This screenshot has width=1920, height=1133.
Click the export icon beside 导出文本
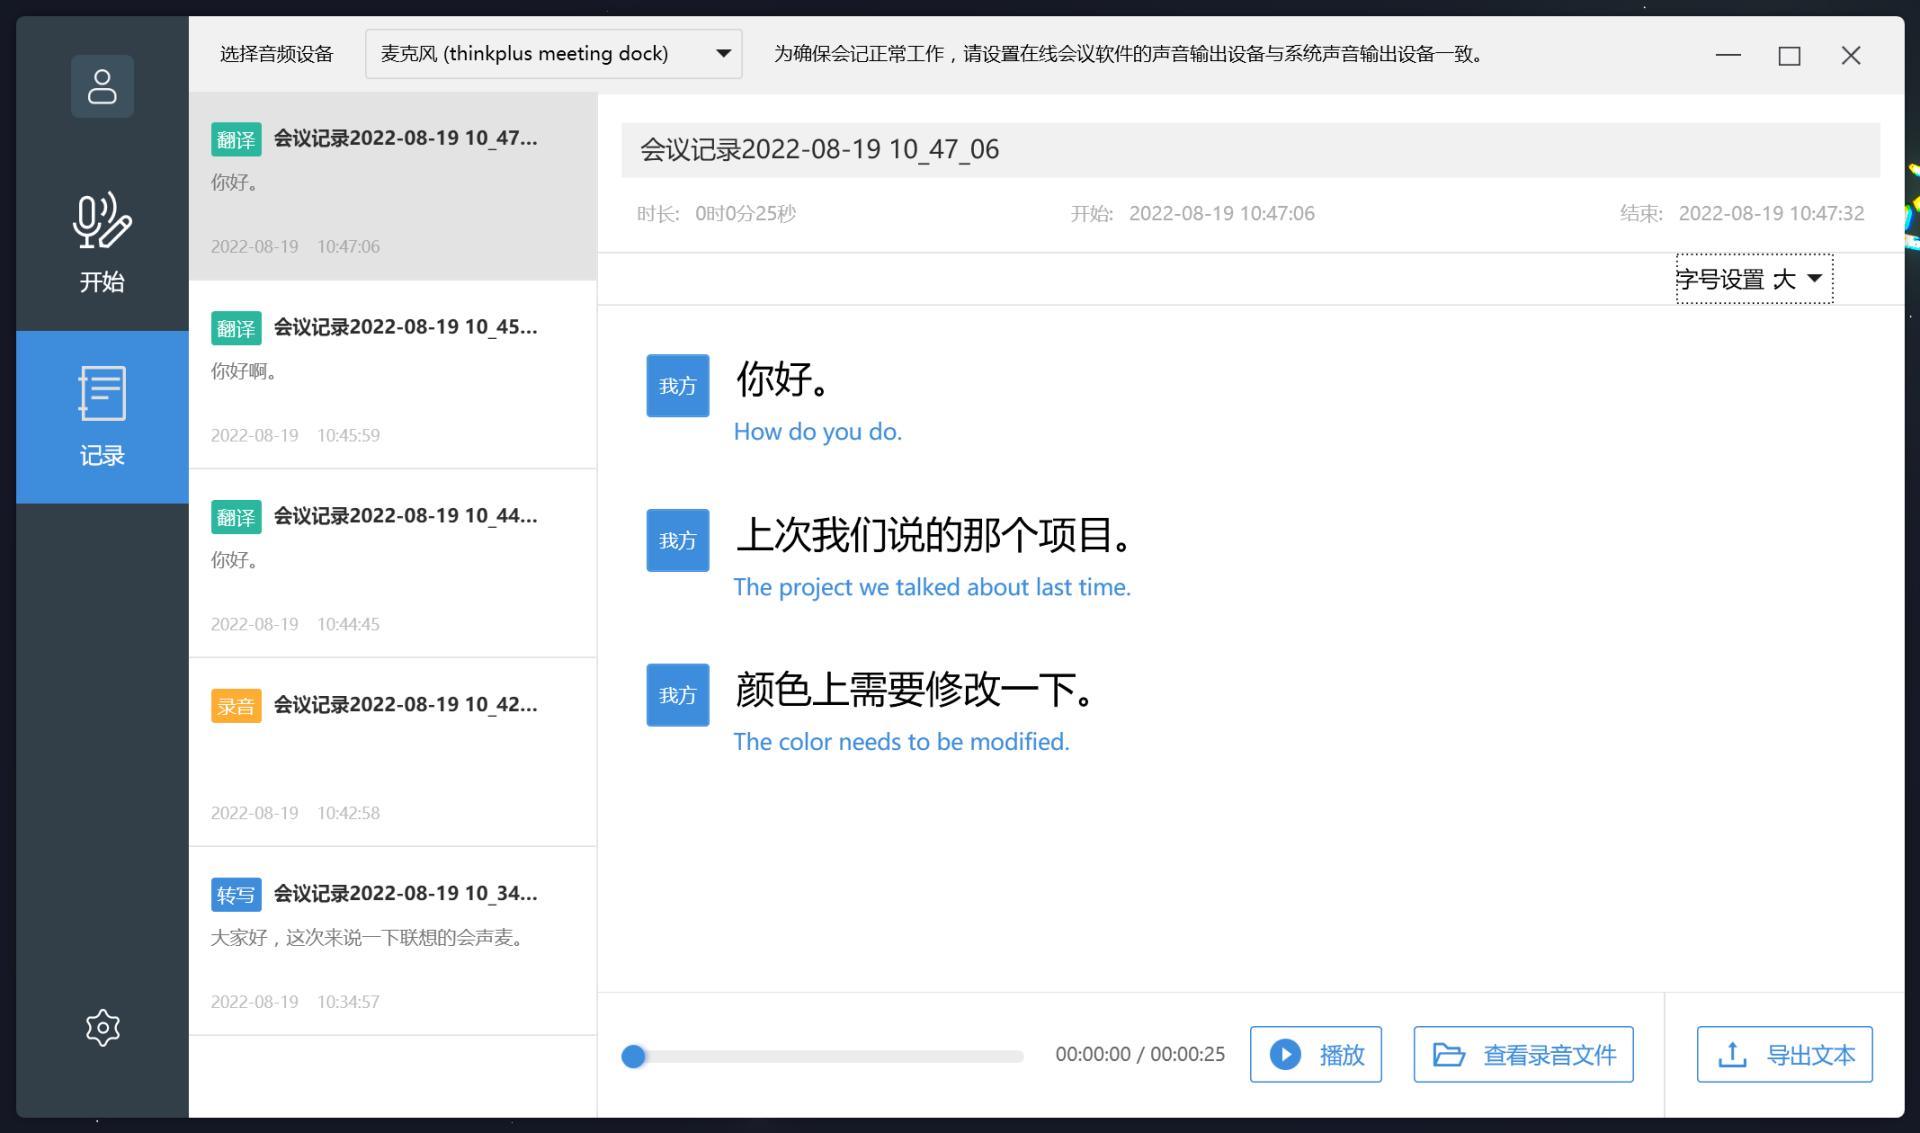click(1731, 1054)
